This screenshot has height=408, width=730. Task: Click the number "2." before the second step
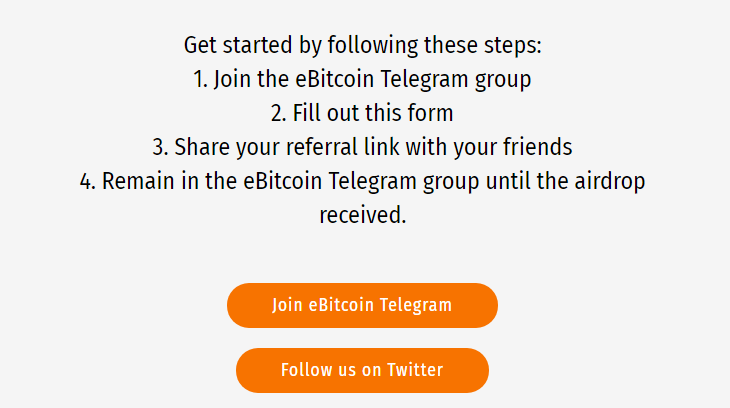coord(278,113)
